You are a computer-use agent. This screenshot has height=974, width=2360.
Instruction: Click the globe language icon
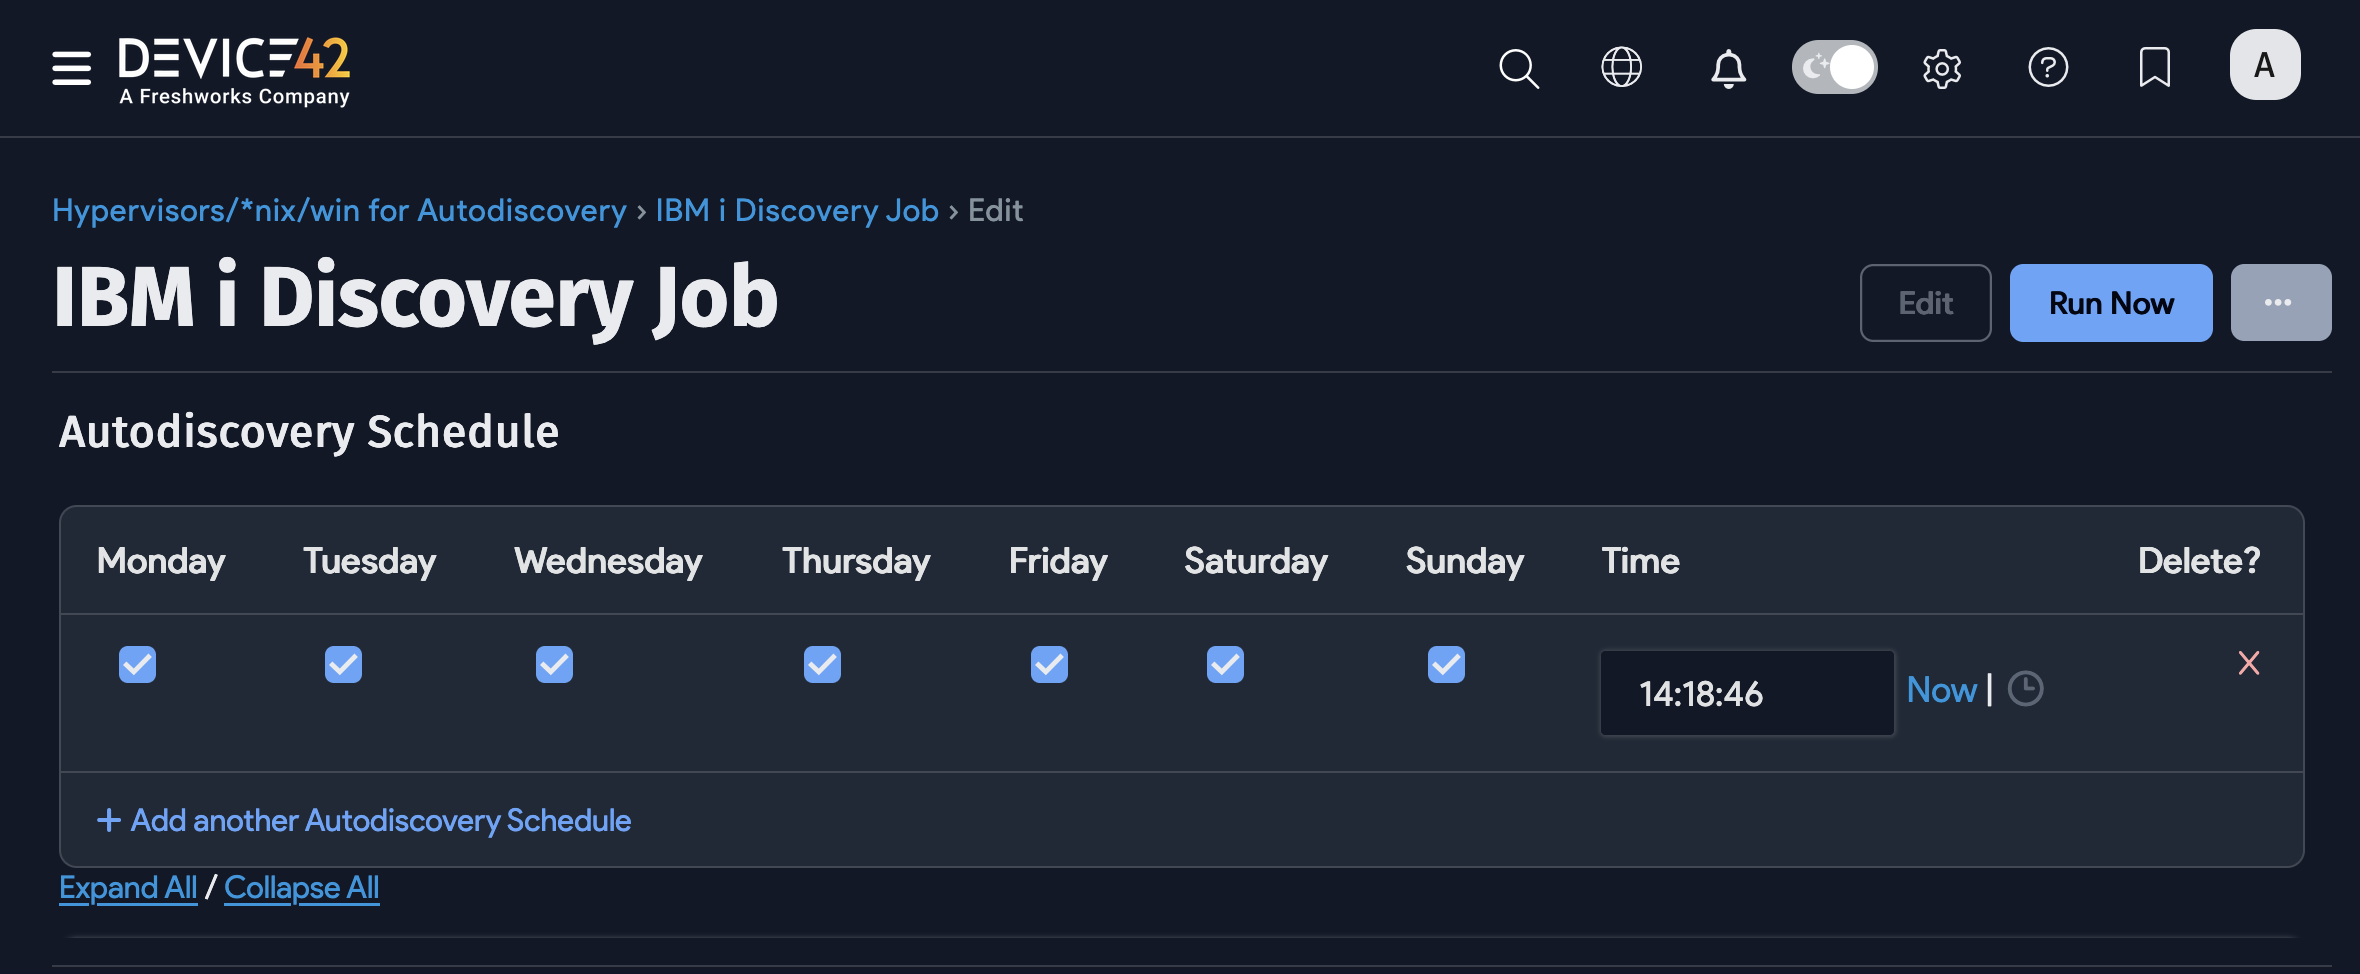1621,67
